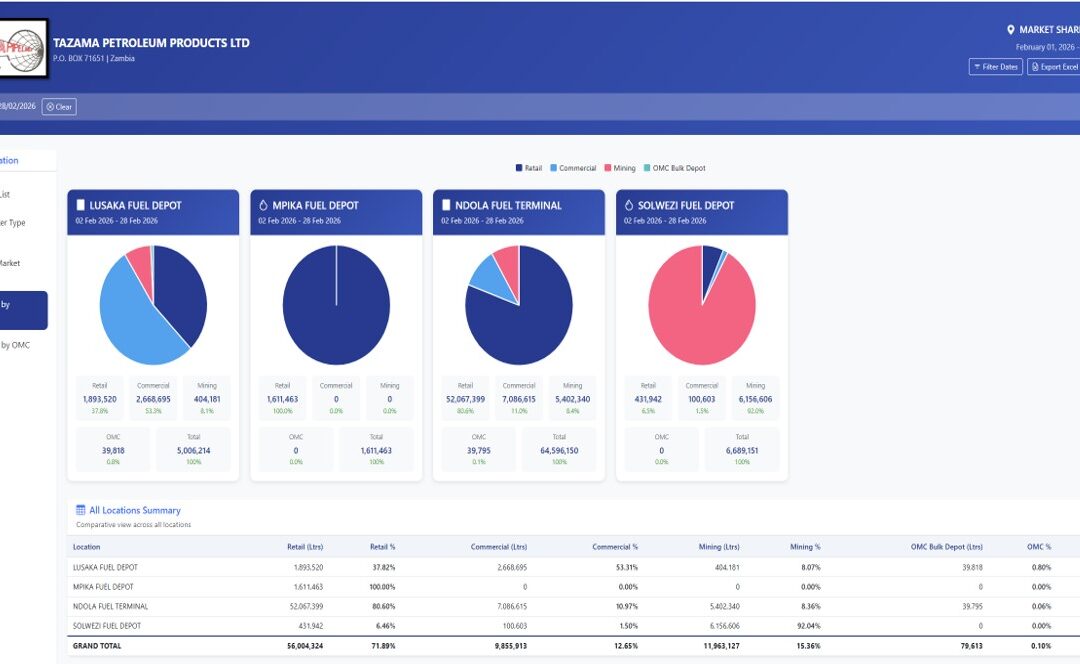Sort the table by the Location column header
Viewport: 1080px width, 664px height.
point(87,547)
